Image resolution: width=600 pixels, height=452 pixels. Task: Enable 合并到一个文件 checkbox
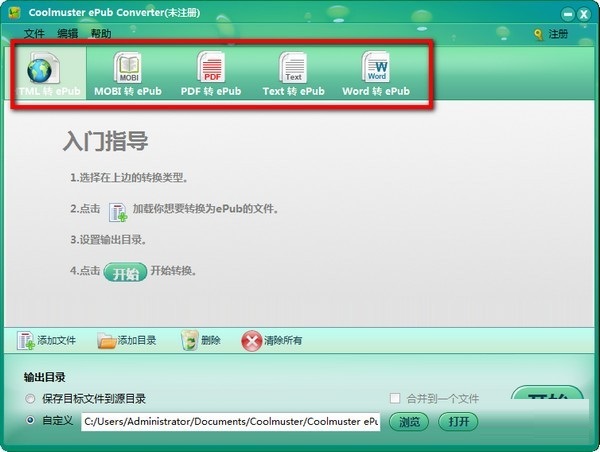395,398
